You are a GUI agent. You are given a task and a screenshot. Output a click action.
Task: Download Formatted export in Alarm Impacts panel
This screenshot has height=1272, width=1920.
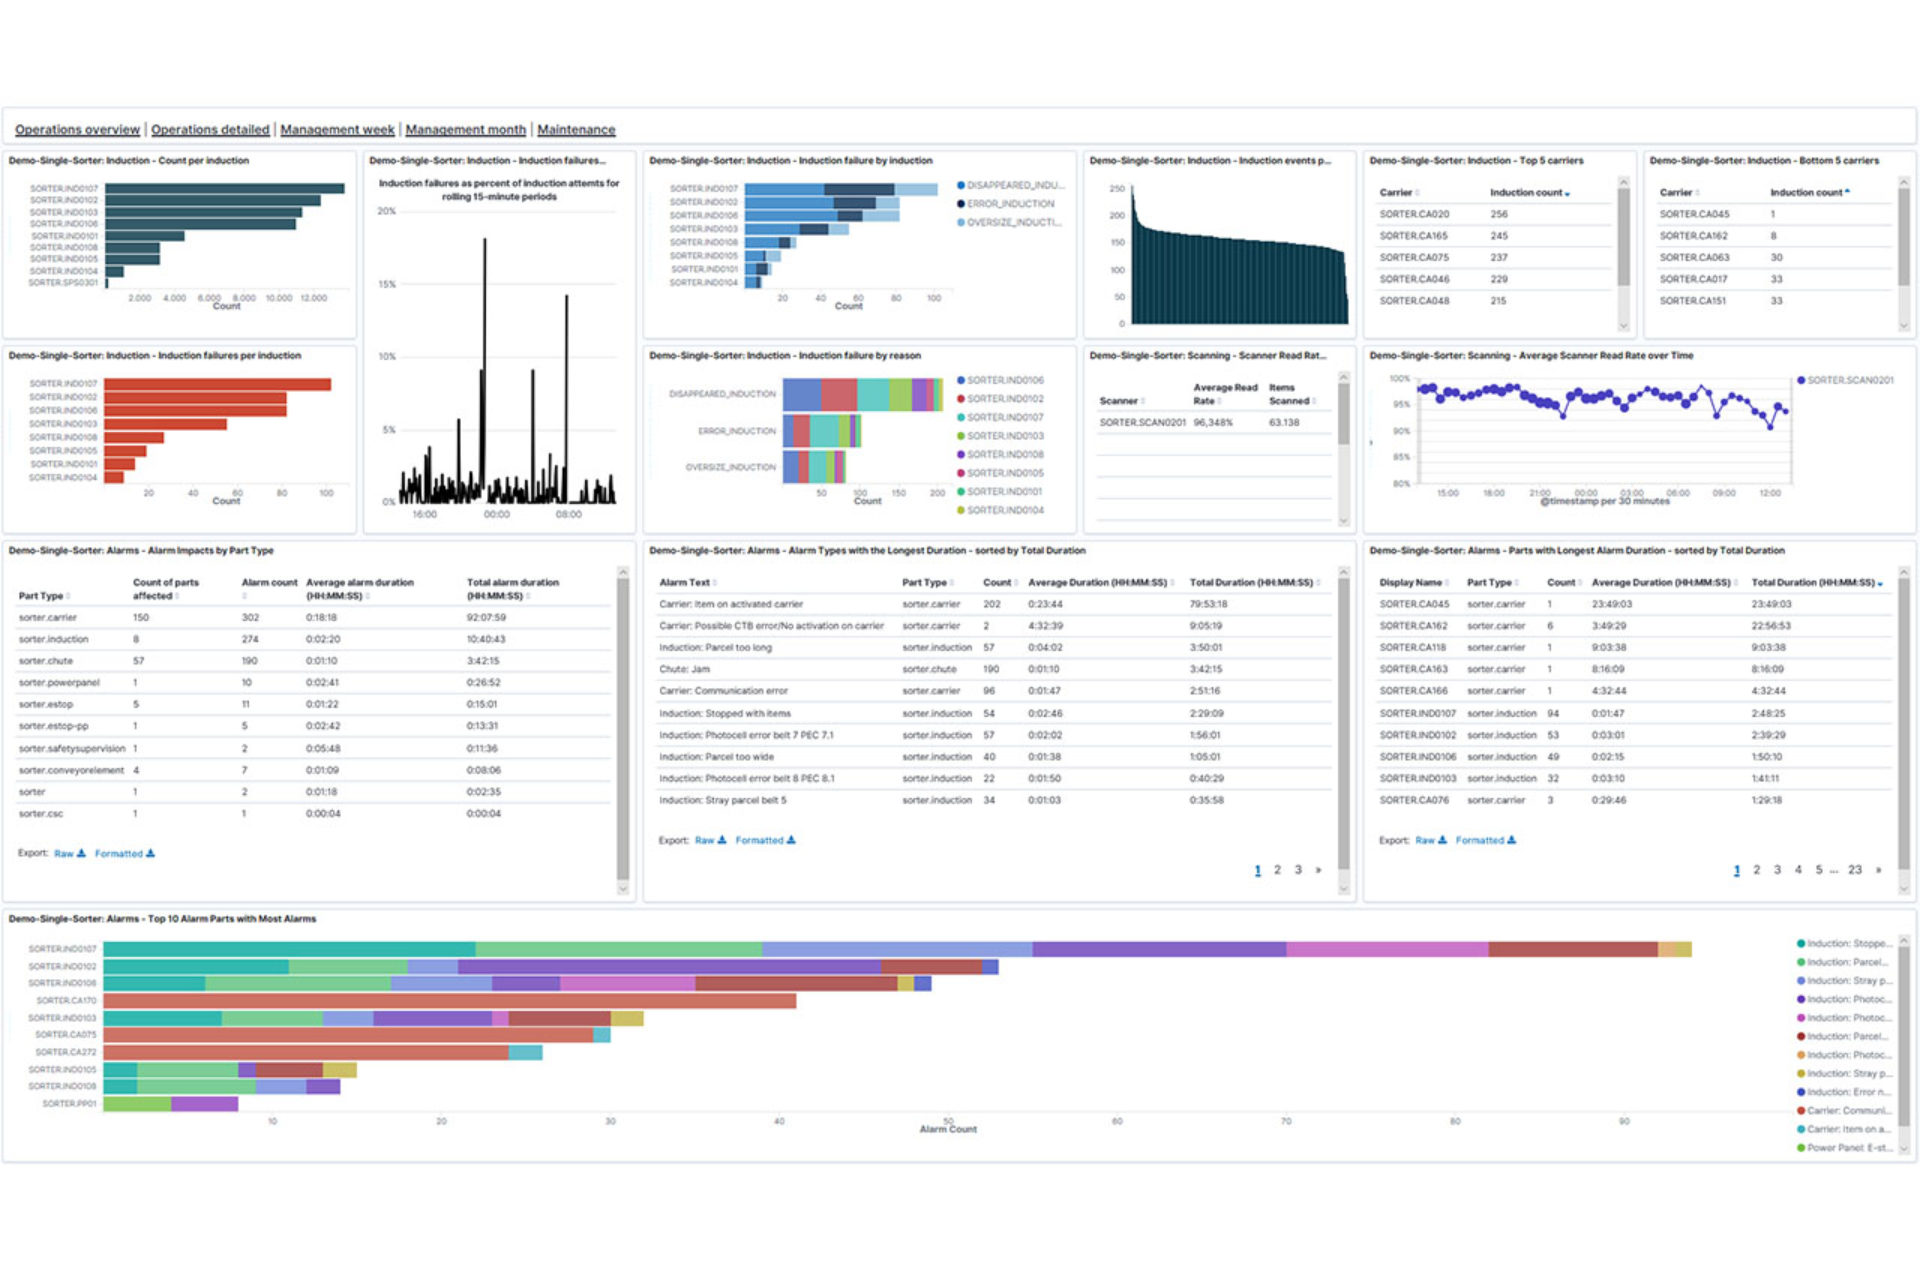[x=124, y=853]
